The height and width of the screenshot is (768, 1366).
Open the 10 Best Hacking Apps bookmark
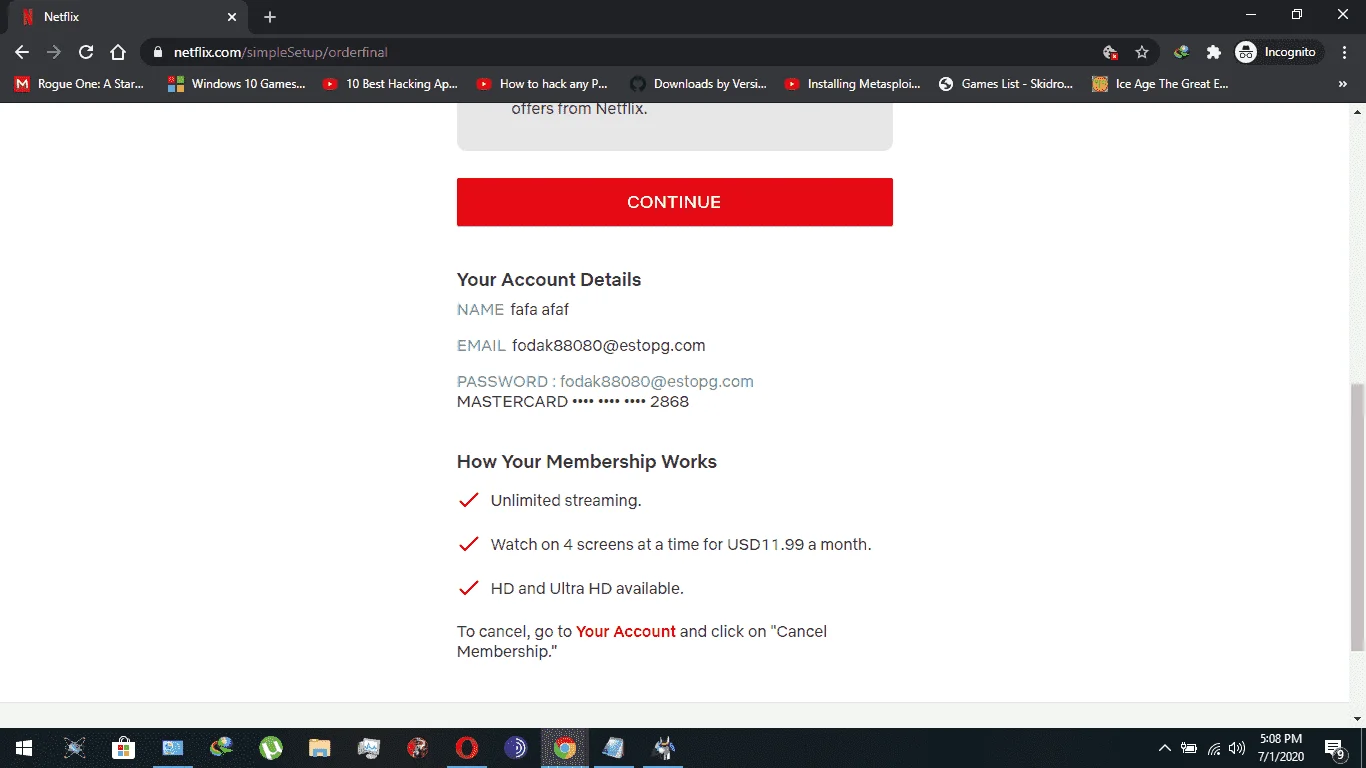390,84
